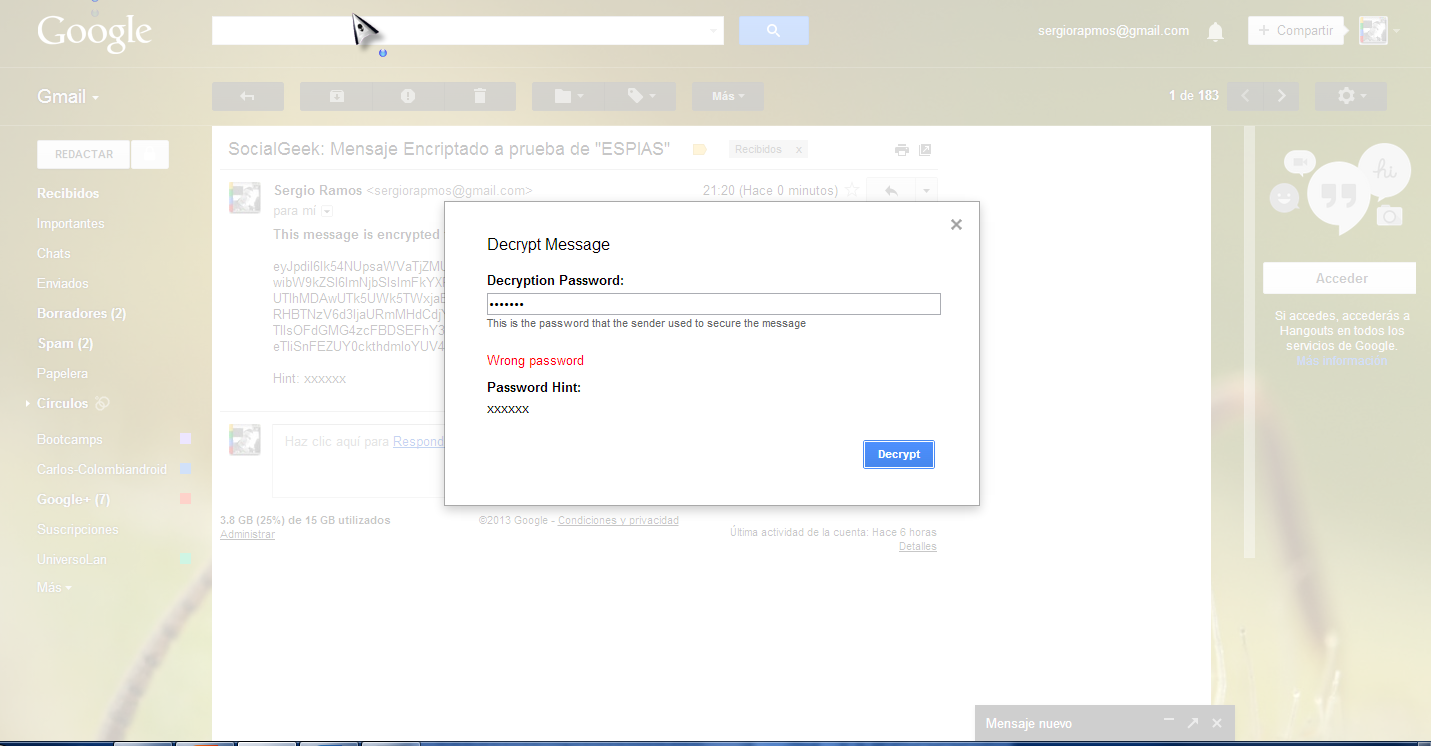1431x746 pixels.
Task: Close the Decrypt Message dialog
Action: click(956, 225)
